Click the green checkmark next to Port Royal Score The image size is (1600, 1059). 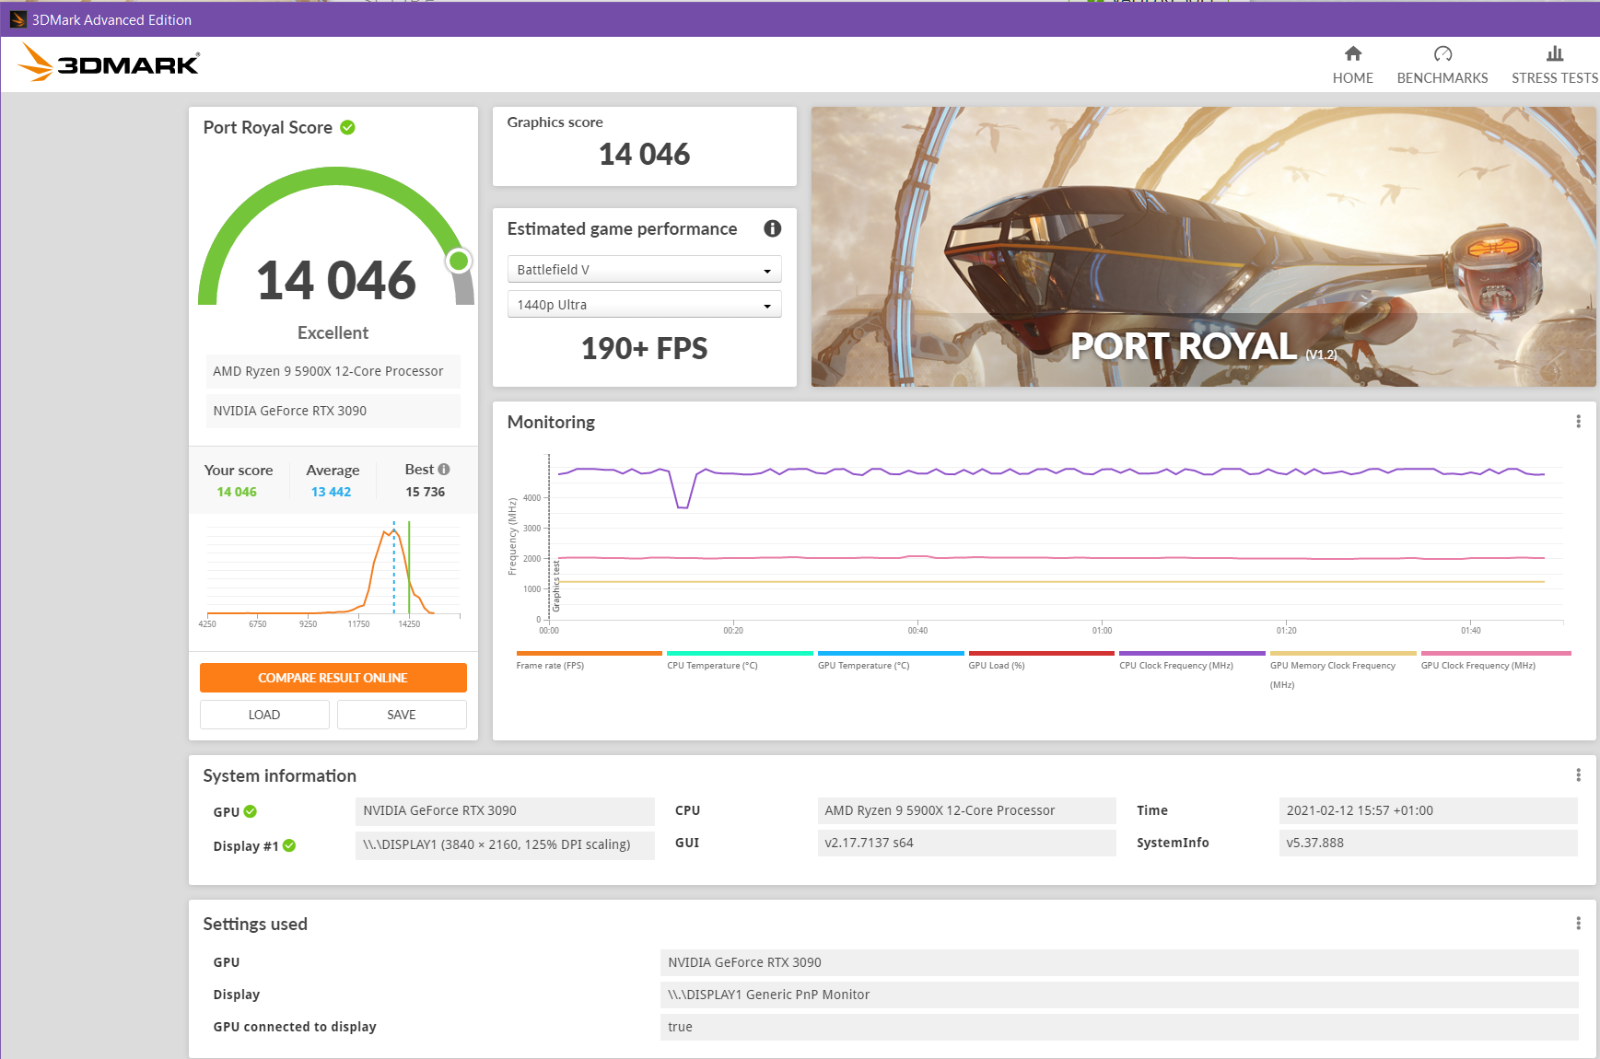348,127
